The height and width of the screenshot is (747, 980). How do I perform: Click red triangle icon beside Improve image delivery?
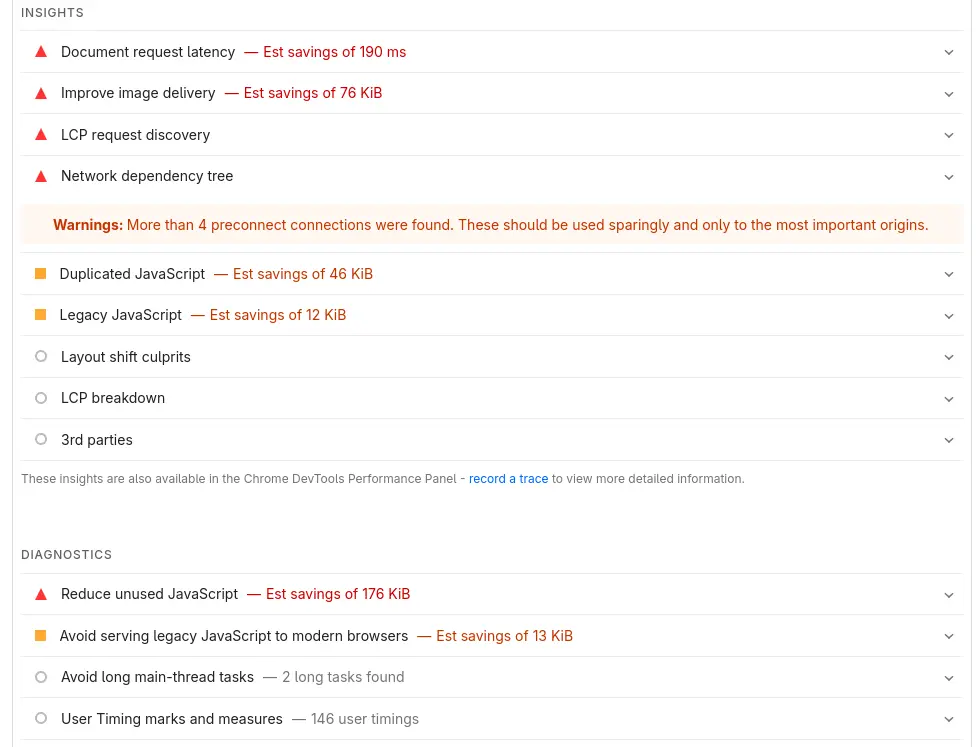click(41, 93)
